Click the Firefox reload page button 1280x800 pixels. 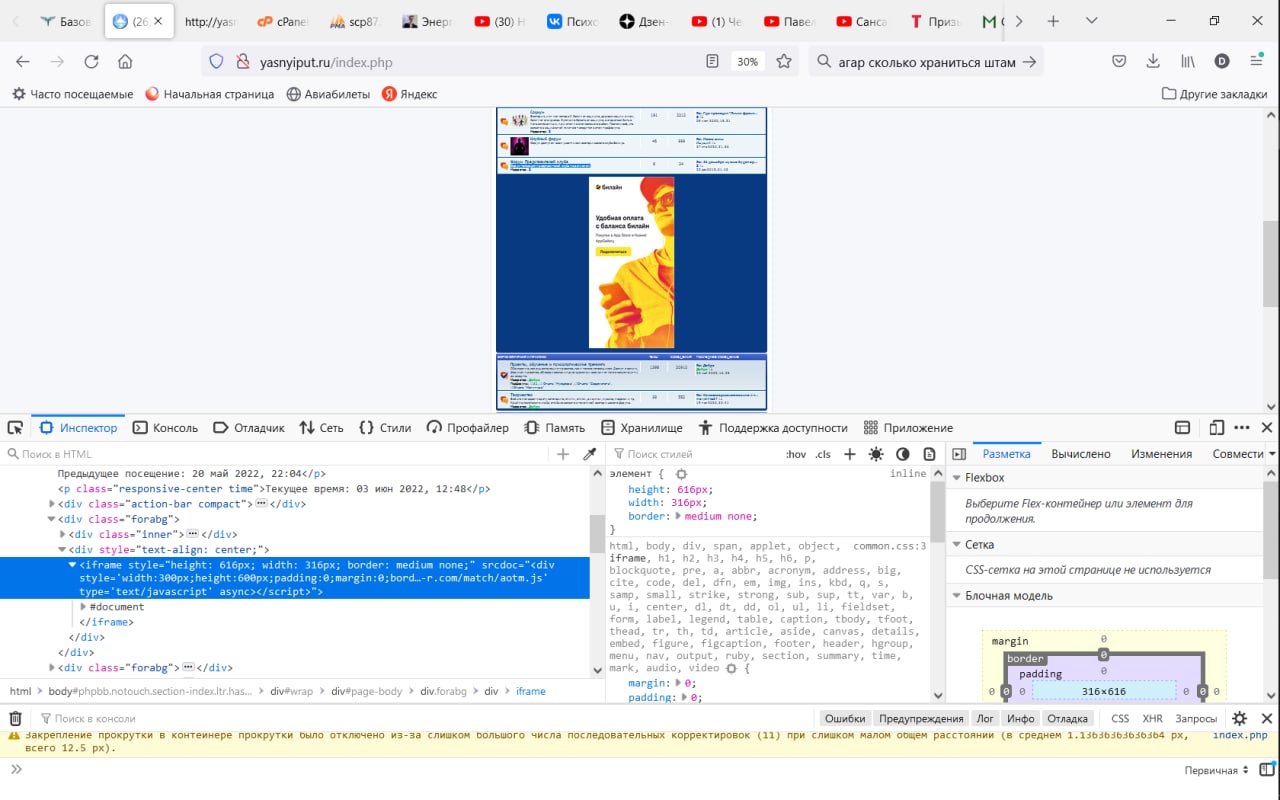(91, 62)
